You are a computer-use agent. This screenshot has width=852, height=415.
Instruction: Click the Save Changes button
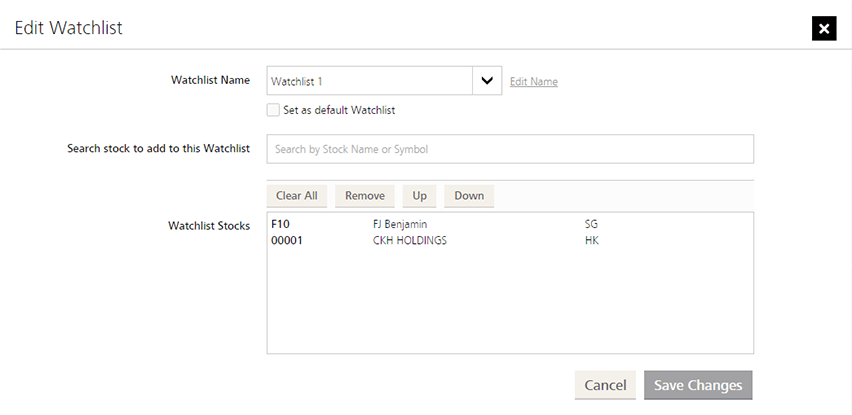point(698,385)
